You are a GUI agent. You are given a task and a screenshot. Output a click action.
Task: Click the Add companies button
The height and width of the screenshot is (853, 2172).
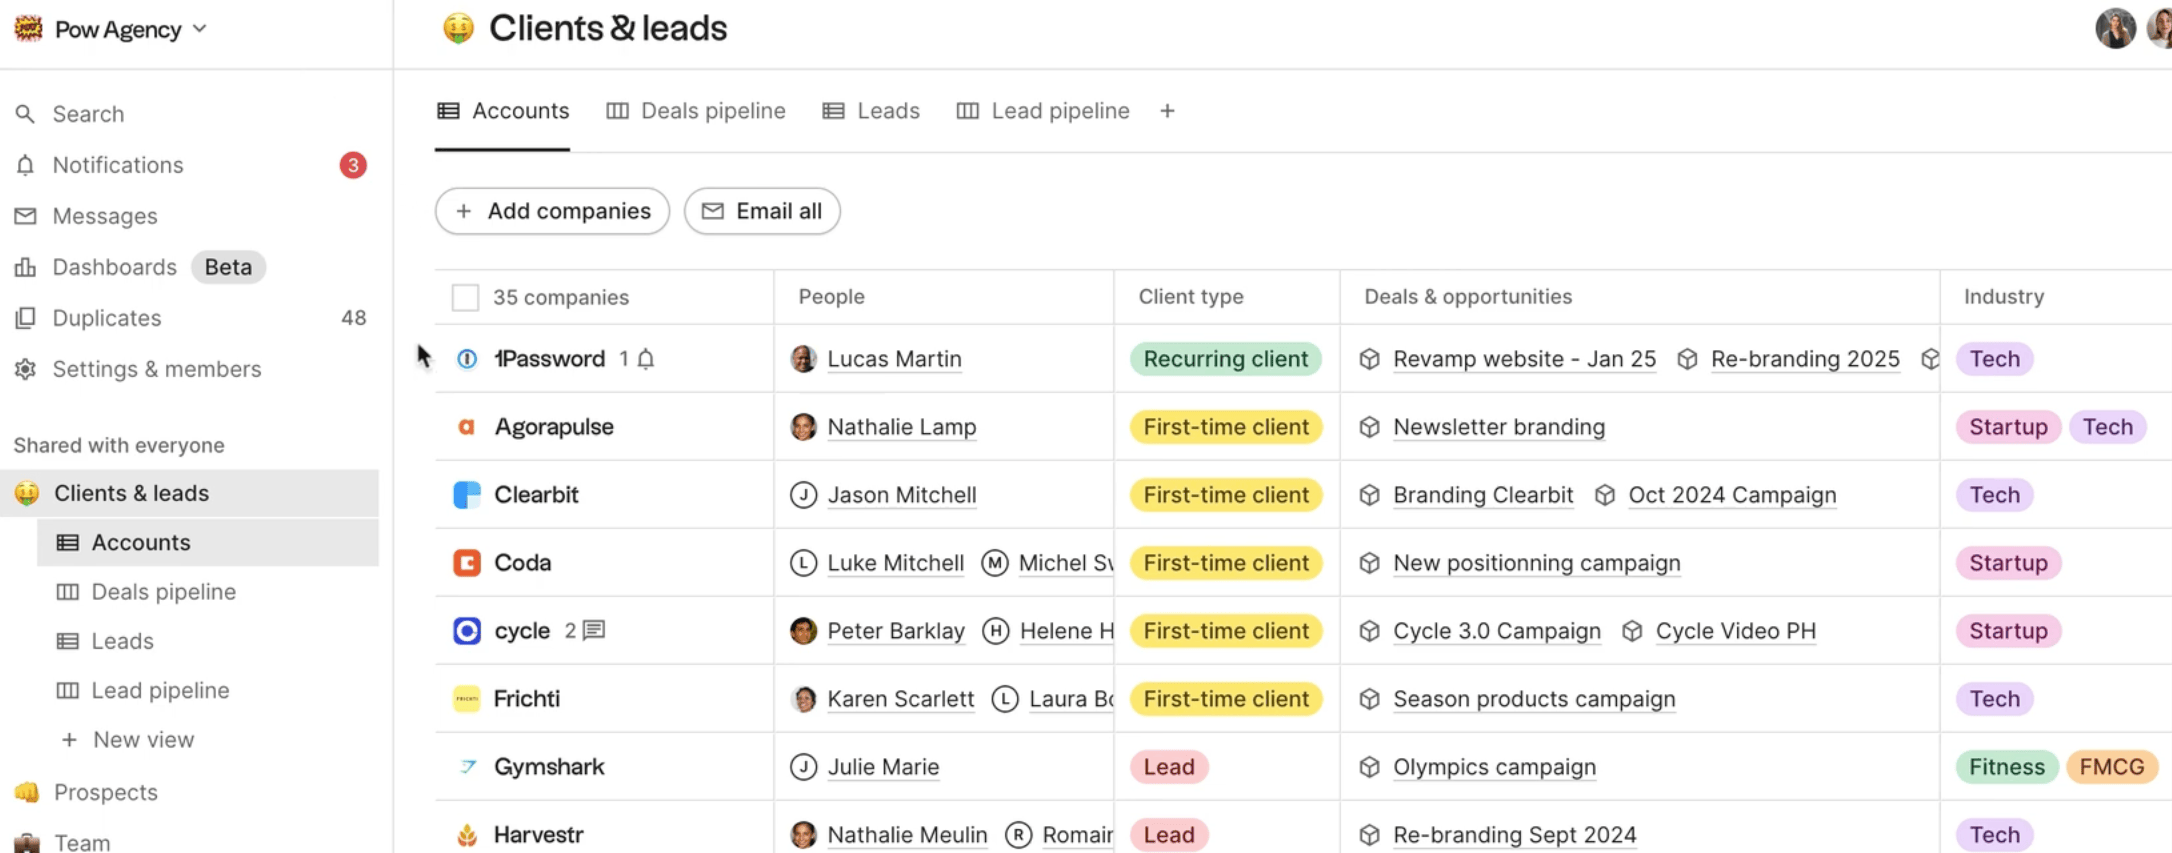tap(551, 211)
